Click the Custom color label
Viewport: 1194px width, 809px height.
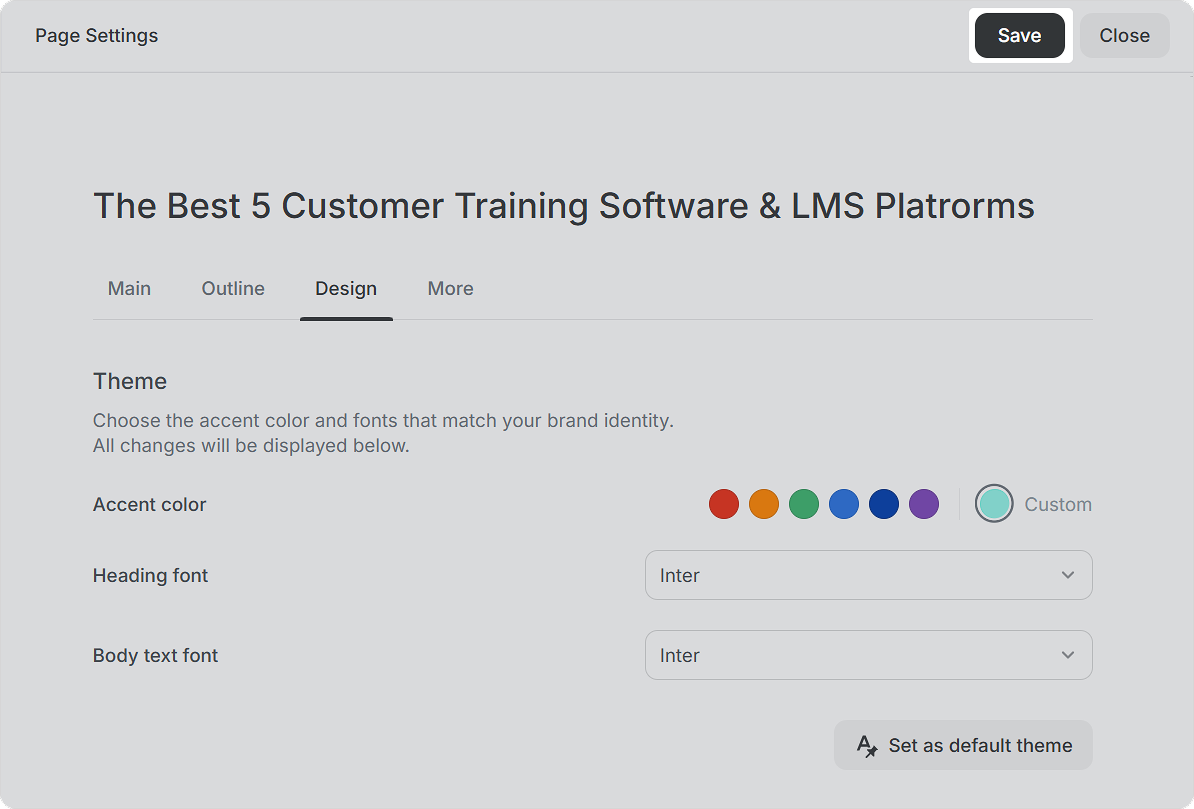click(x=1058, y=504)
